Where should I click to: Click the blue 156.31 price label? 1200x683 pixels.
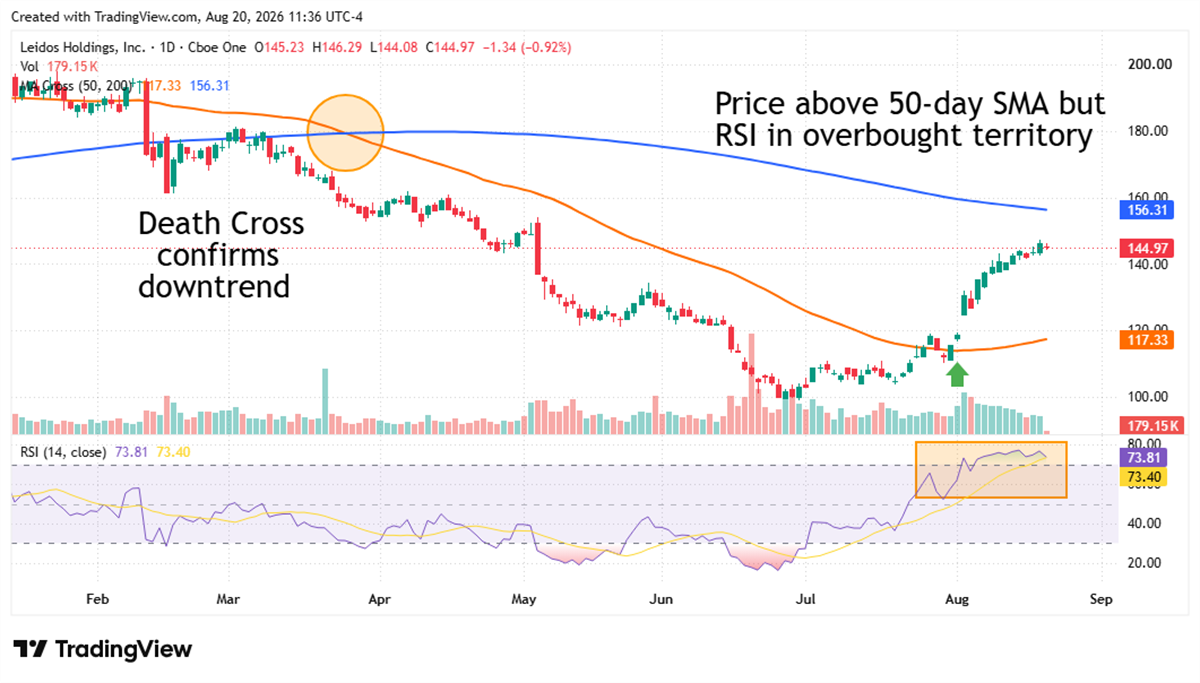coord(1146,210)
